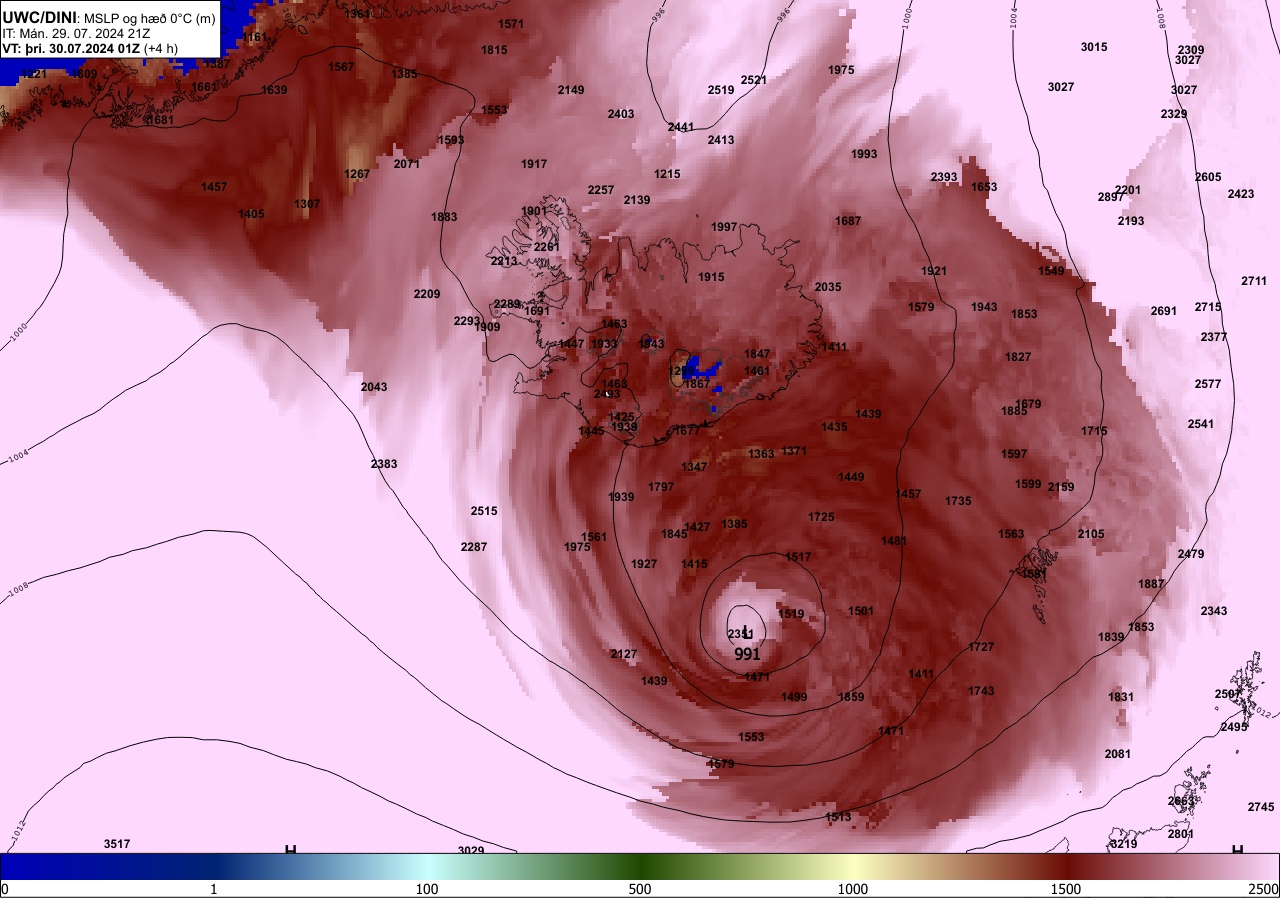The image size is (1280, 898).
Task: Click the height value 1725
Action: click(x=821, y=517)
